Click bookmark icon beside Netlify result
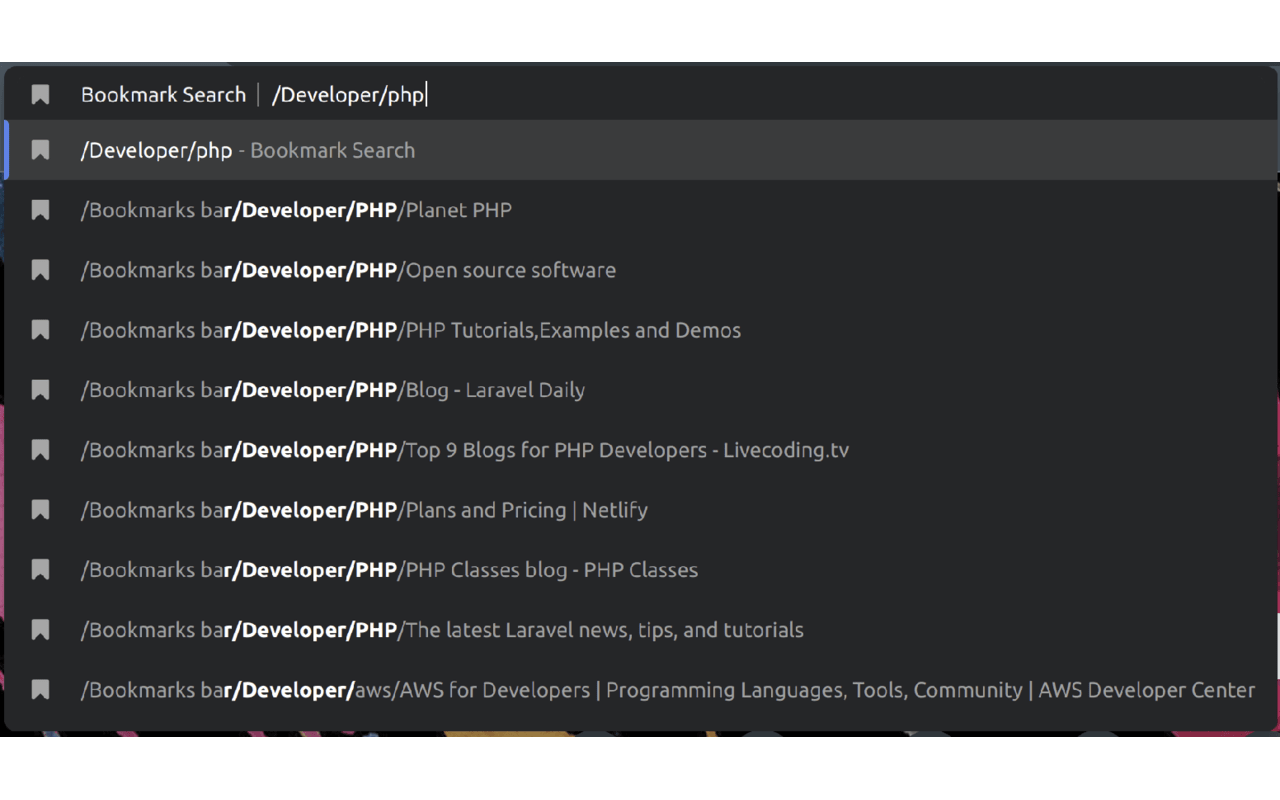 pyautogui.click(x=40, y=510)
